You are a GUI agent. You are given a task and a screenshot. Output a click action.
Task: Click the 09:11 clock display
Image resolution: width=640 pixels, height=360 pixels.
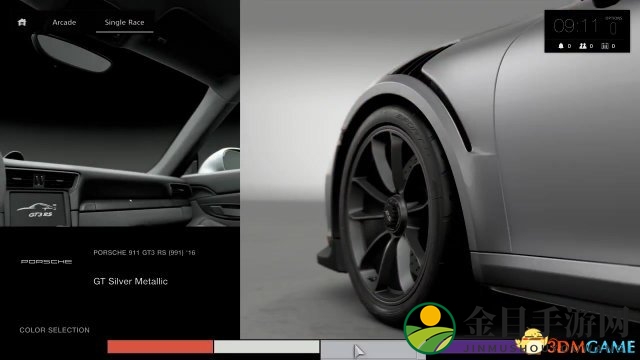[576, 26]
